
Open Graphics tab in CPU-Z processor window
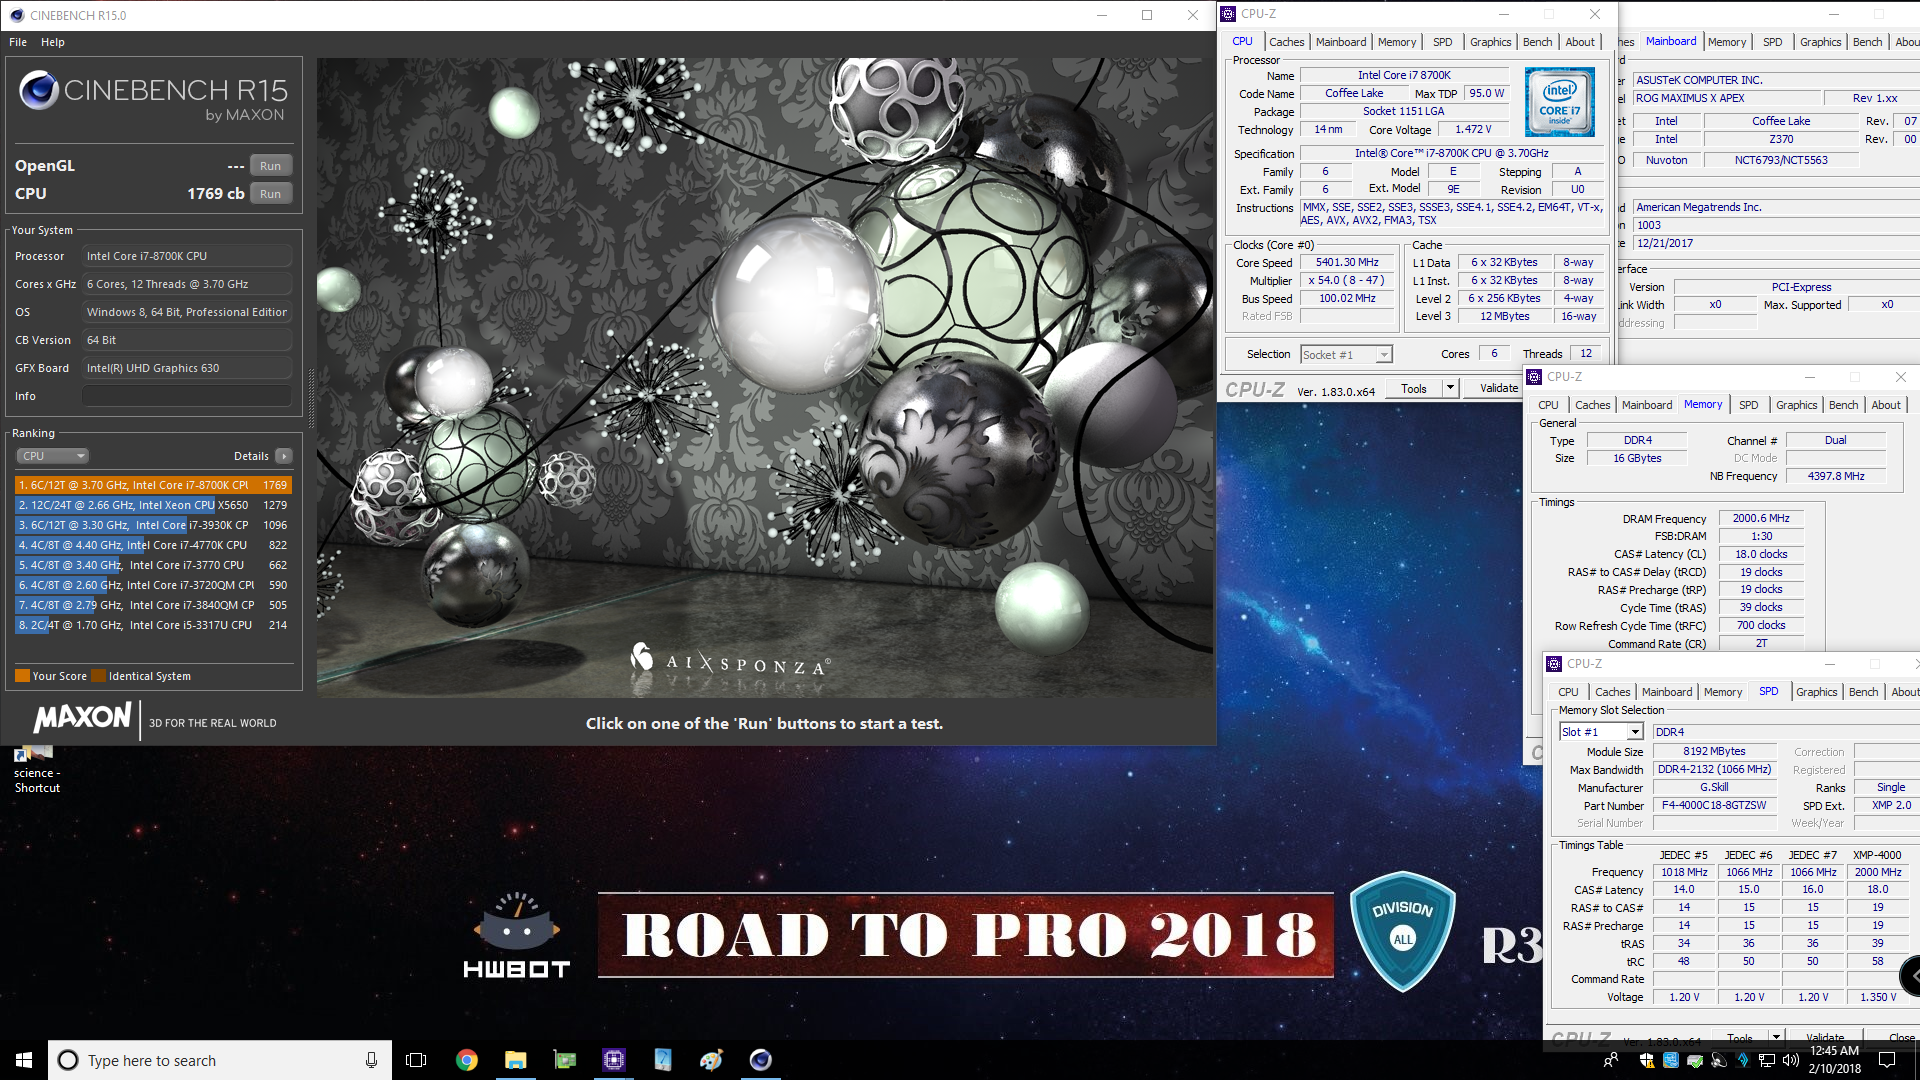(1490, 42)
